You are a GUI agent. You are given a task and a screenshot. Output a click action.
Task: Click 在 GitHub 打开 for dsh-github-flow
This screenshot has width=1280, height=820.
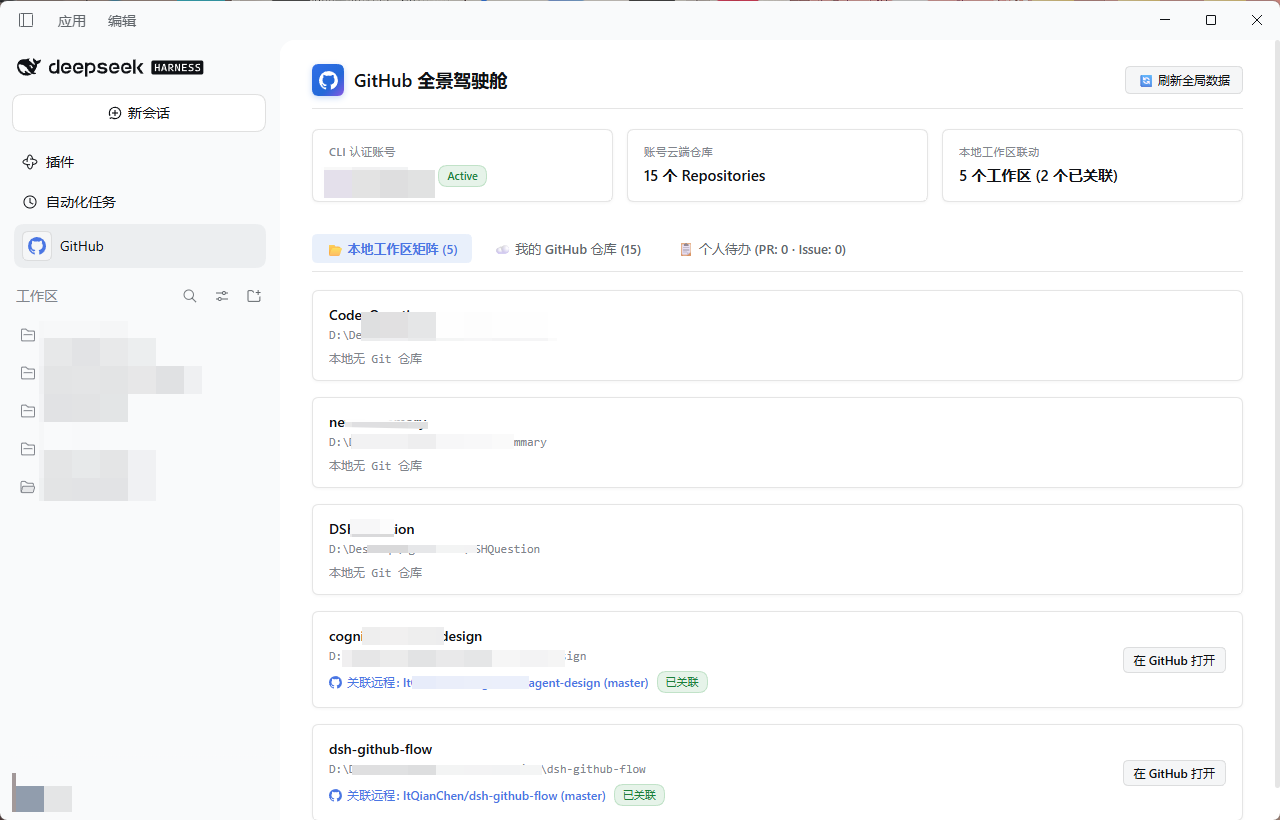pyautogui.click(x=1174, y=773)
